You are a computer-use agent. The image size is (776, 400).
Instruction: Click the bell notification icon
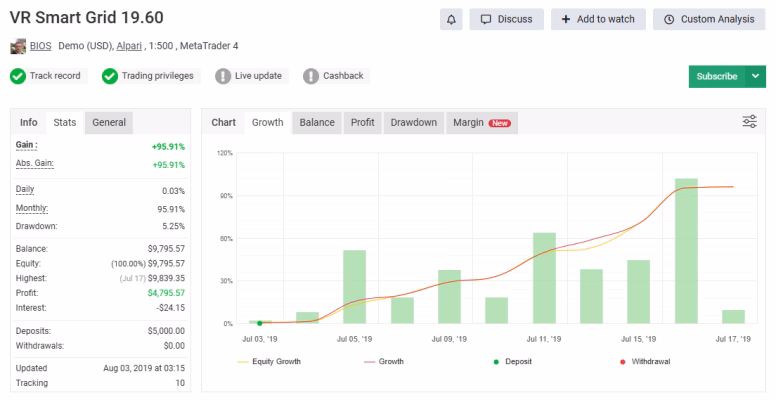451,19
